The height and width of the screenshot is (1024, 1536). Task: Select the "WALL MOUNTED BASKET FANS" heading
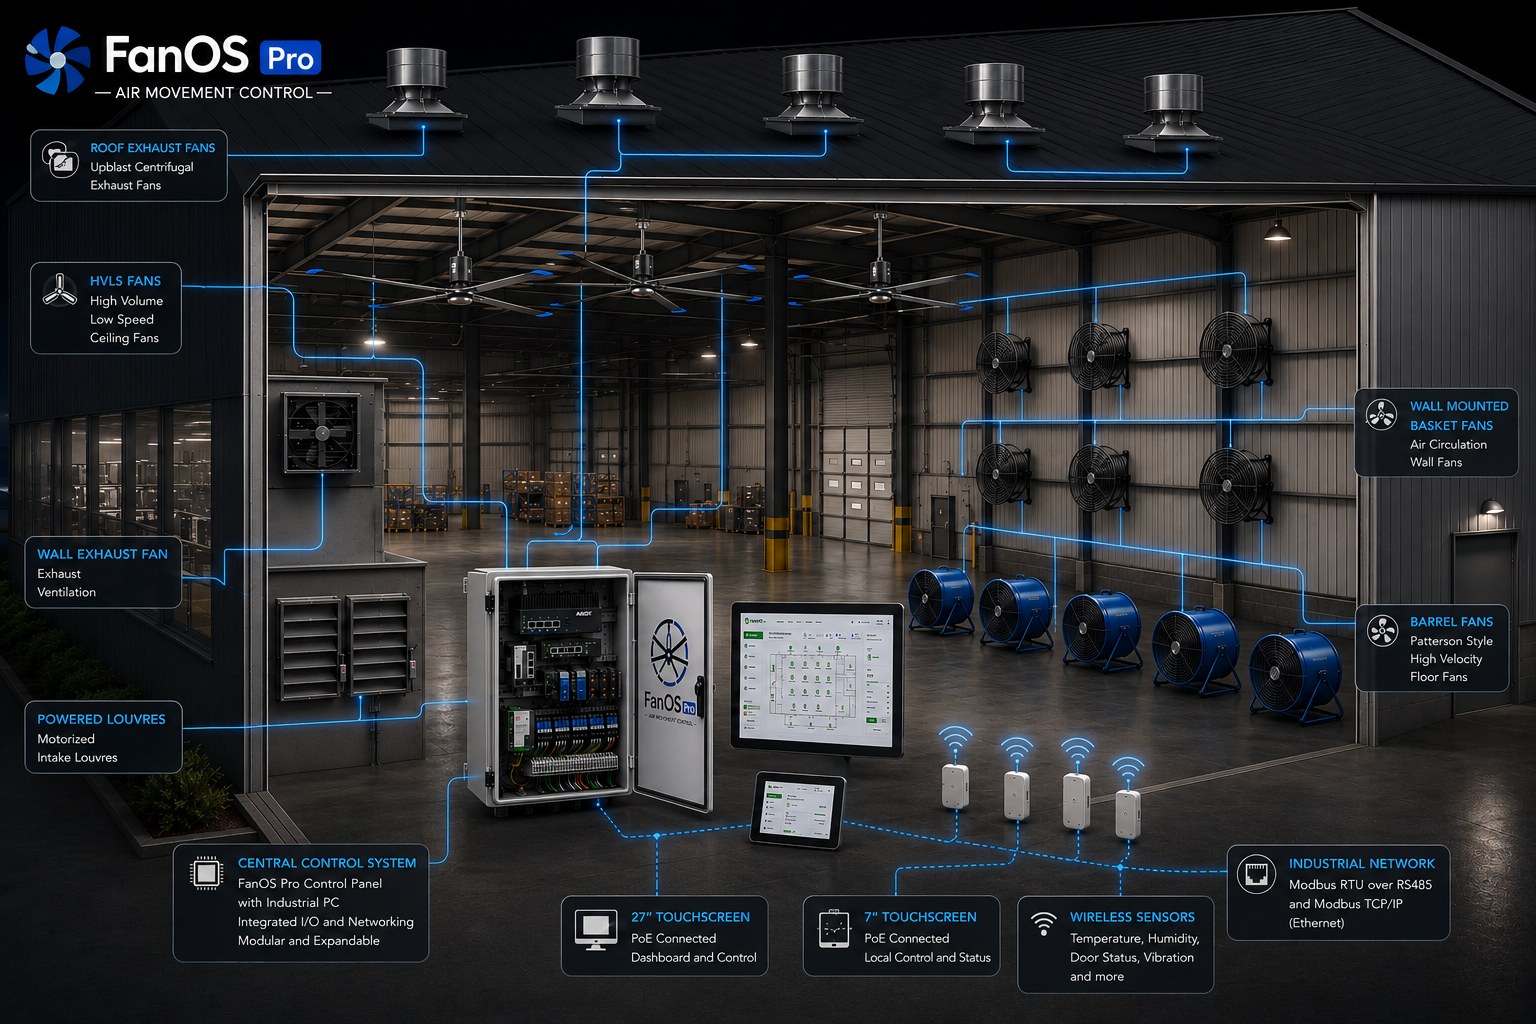click(1459, 416)
